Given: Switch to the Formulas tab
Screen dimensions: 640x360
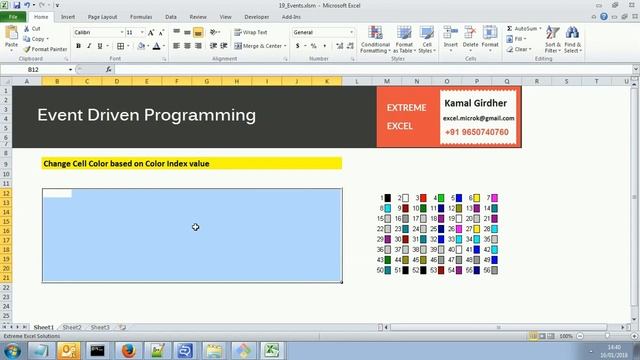Looking at the screenshot, I should [141, 17].
